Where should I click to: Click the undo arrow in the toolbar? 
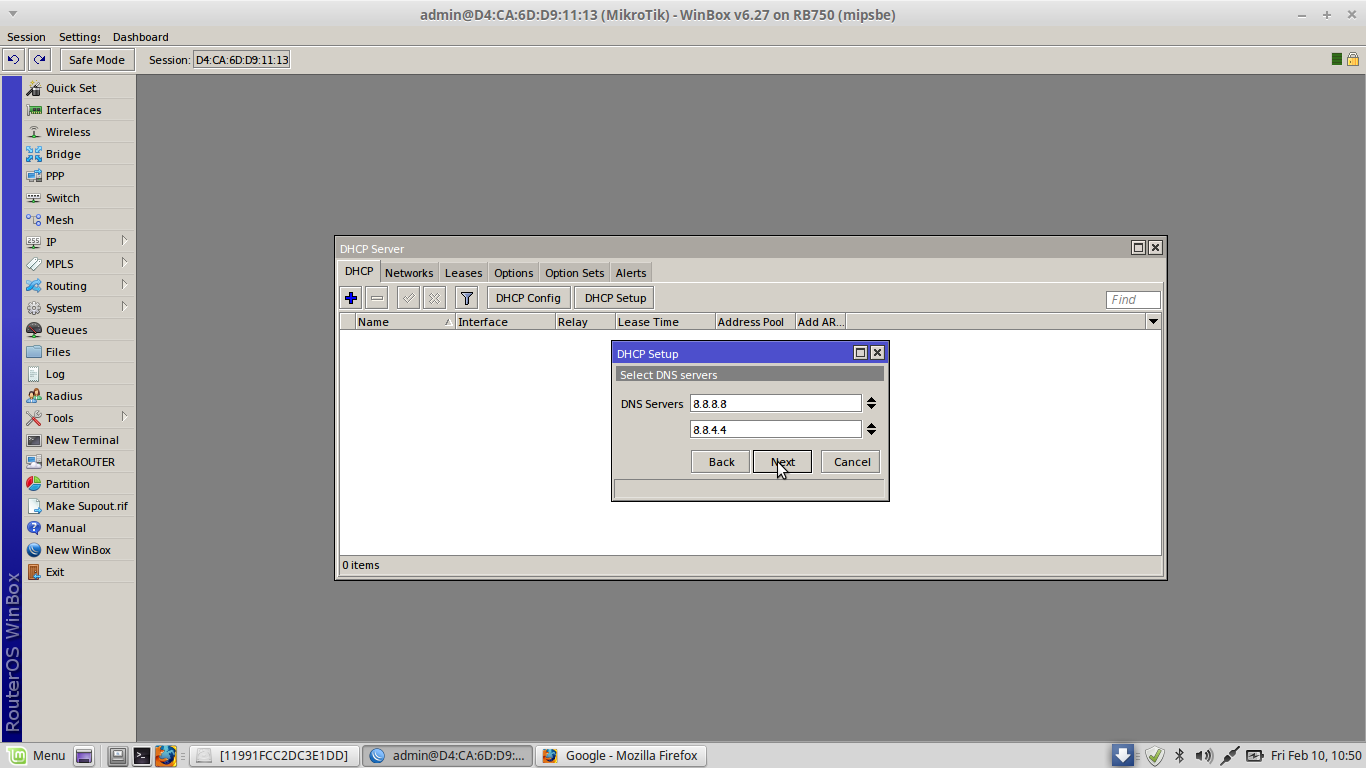(x=13, y=60)
